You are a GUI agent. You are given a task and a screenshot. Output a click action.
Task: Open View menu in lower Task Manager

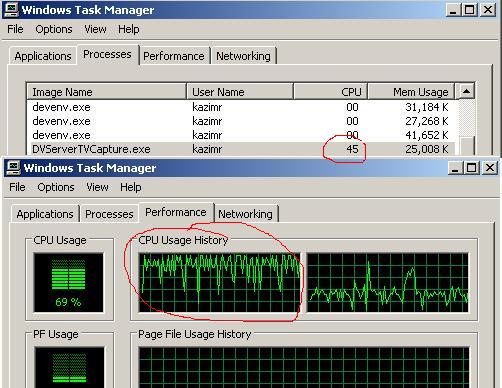click(97, 187)
